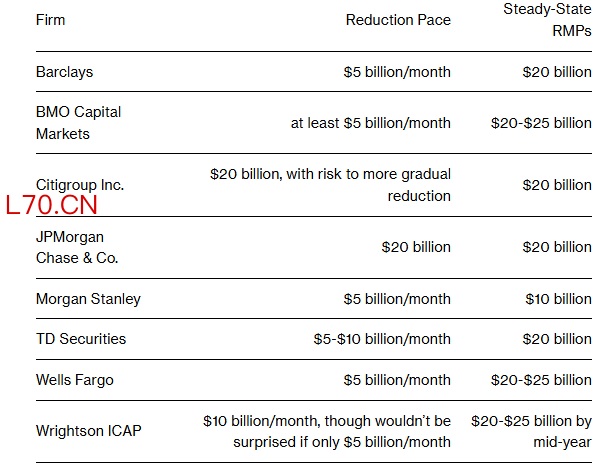Click Wrightson ICAP's "$20-$25 billion by mid-year" cell
The height and width of the screenshot is (470, 610).
[531, 431]
